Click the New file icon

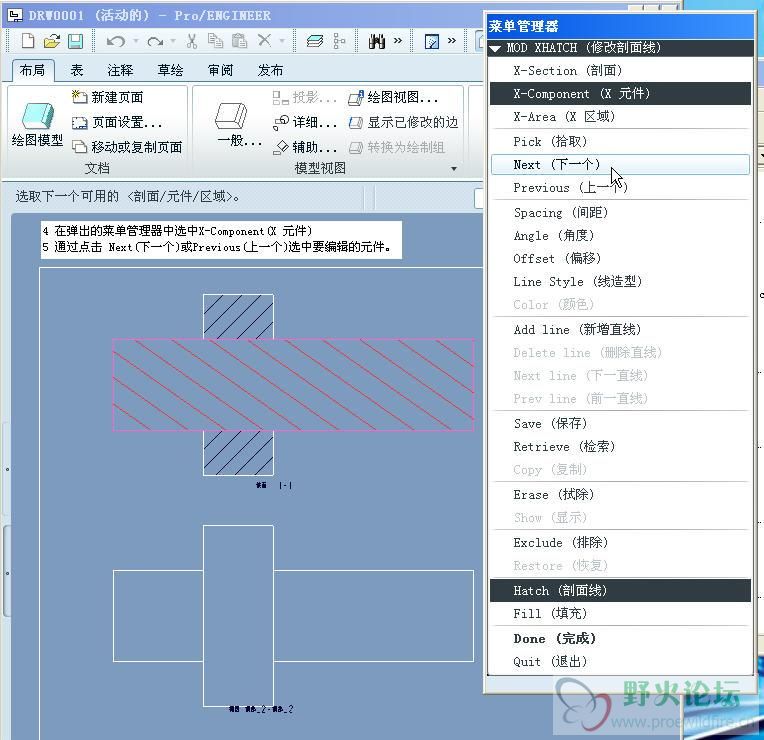click(28, 41)
